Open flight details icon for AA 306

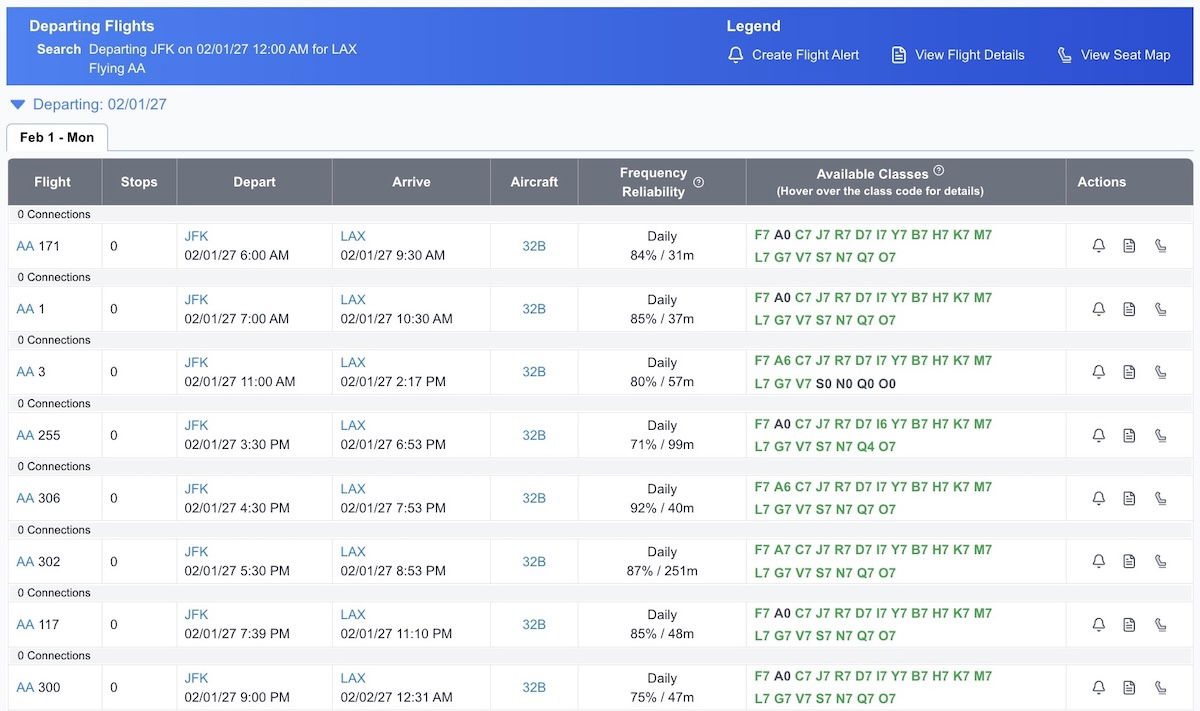(1129, 498)
